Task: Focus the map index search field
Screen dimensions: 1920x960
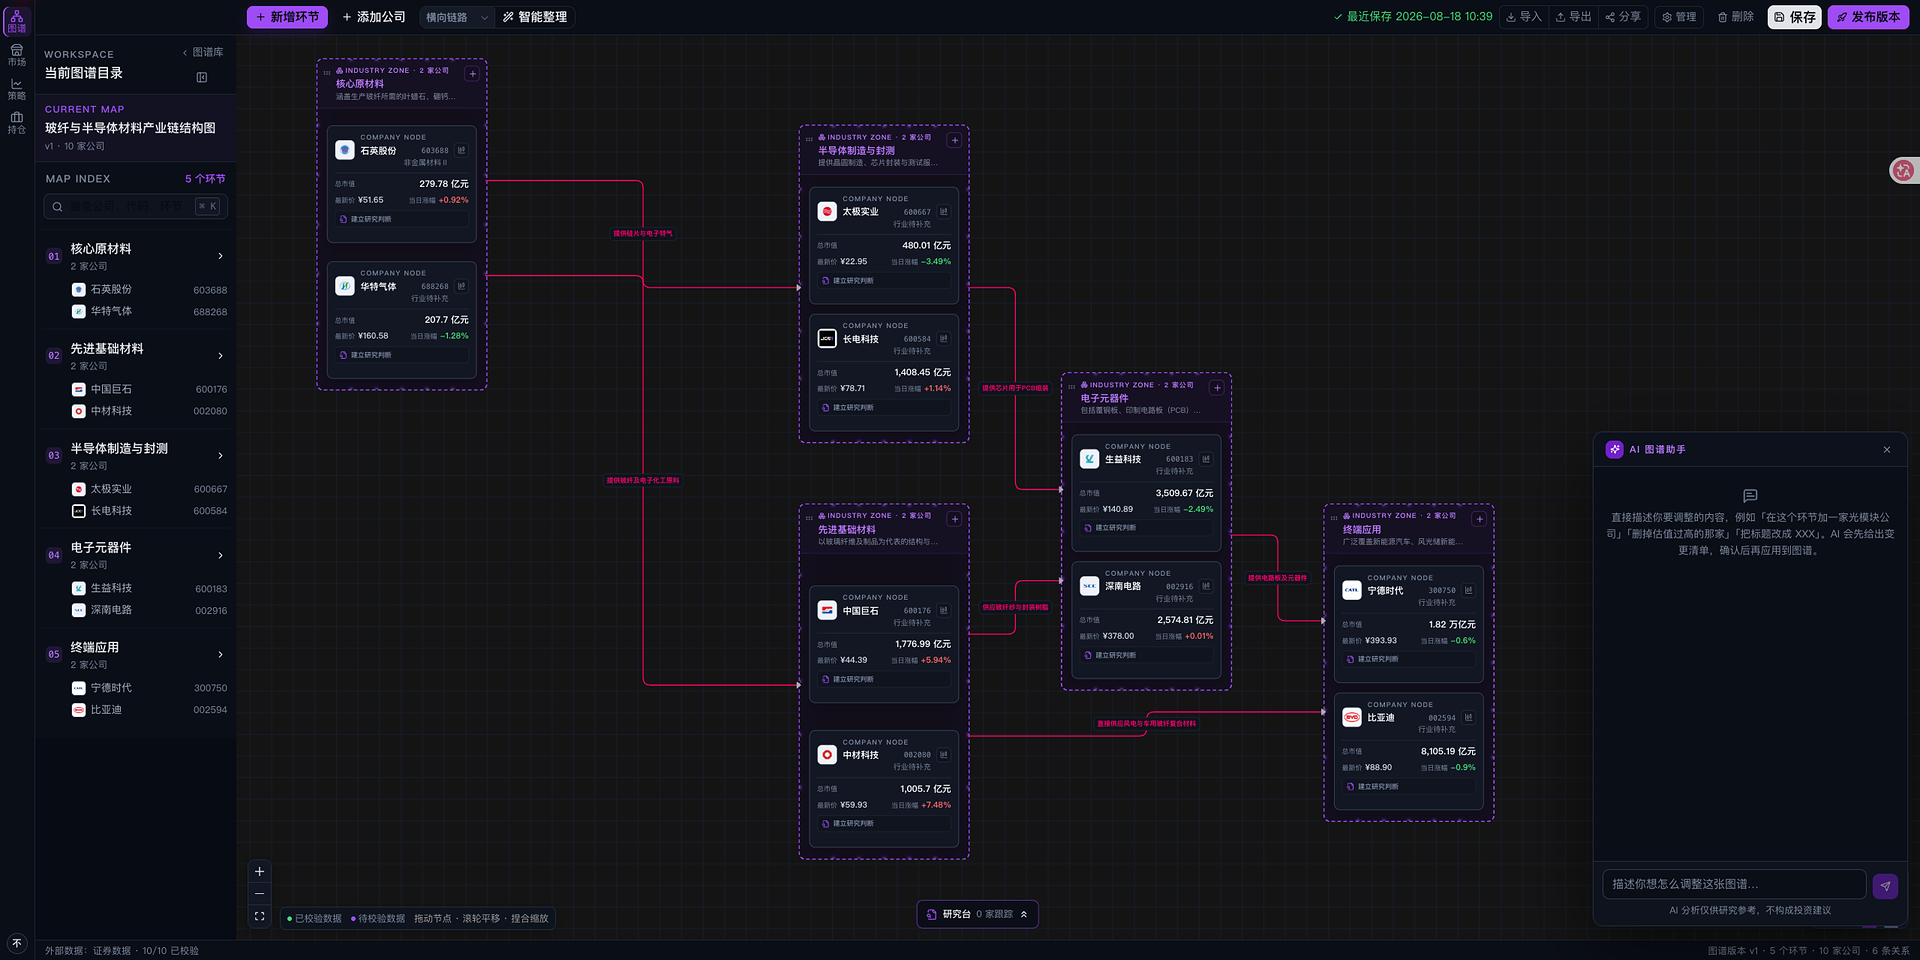Action: pyautogui.click(x=136, y=206)
